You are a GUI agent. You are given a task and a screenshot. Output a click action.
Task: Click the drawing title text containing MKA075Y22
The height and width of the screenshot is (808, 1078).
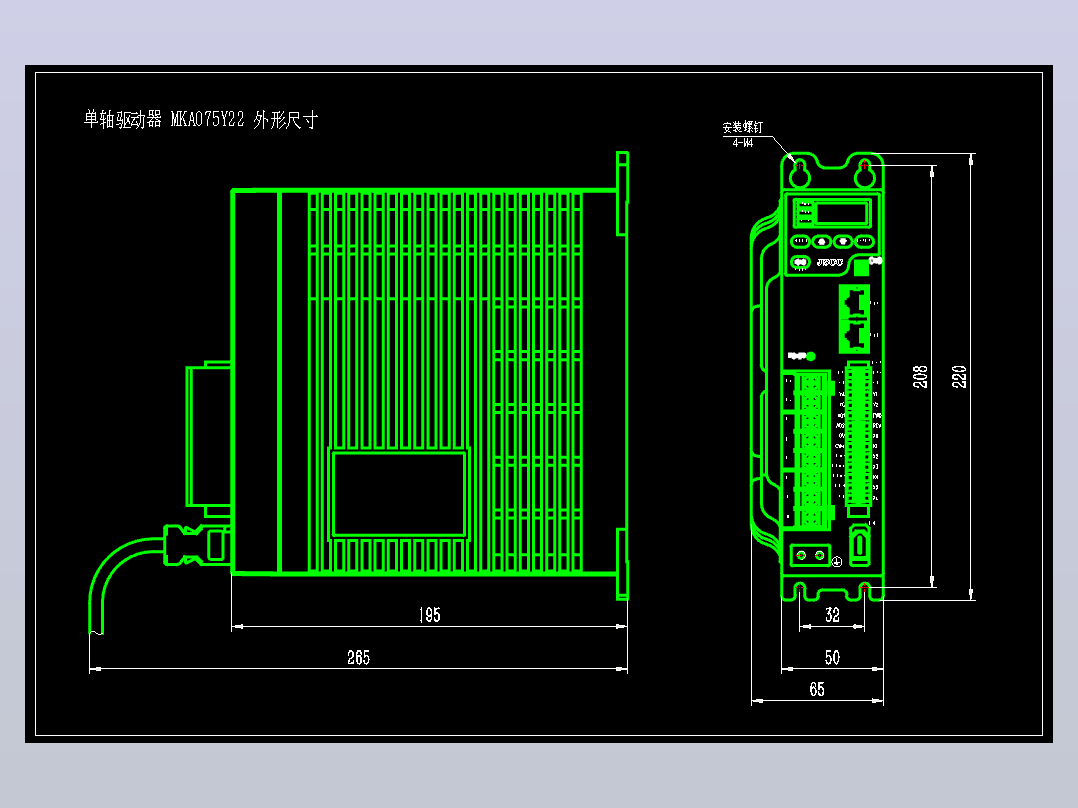pos(201,120)
